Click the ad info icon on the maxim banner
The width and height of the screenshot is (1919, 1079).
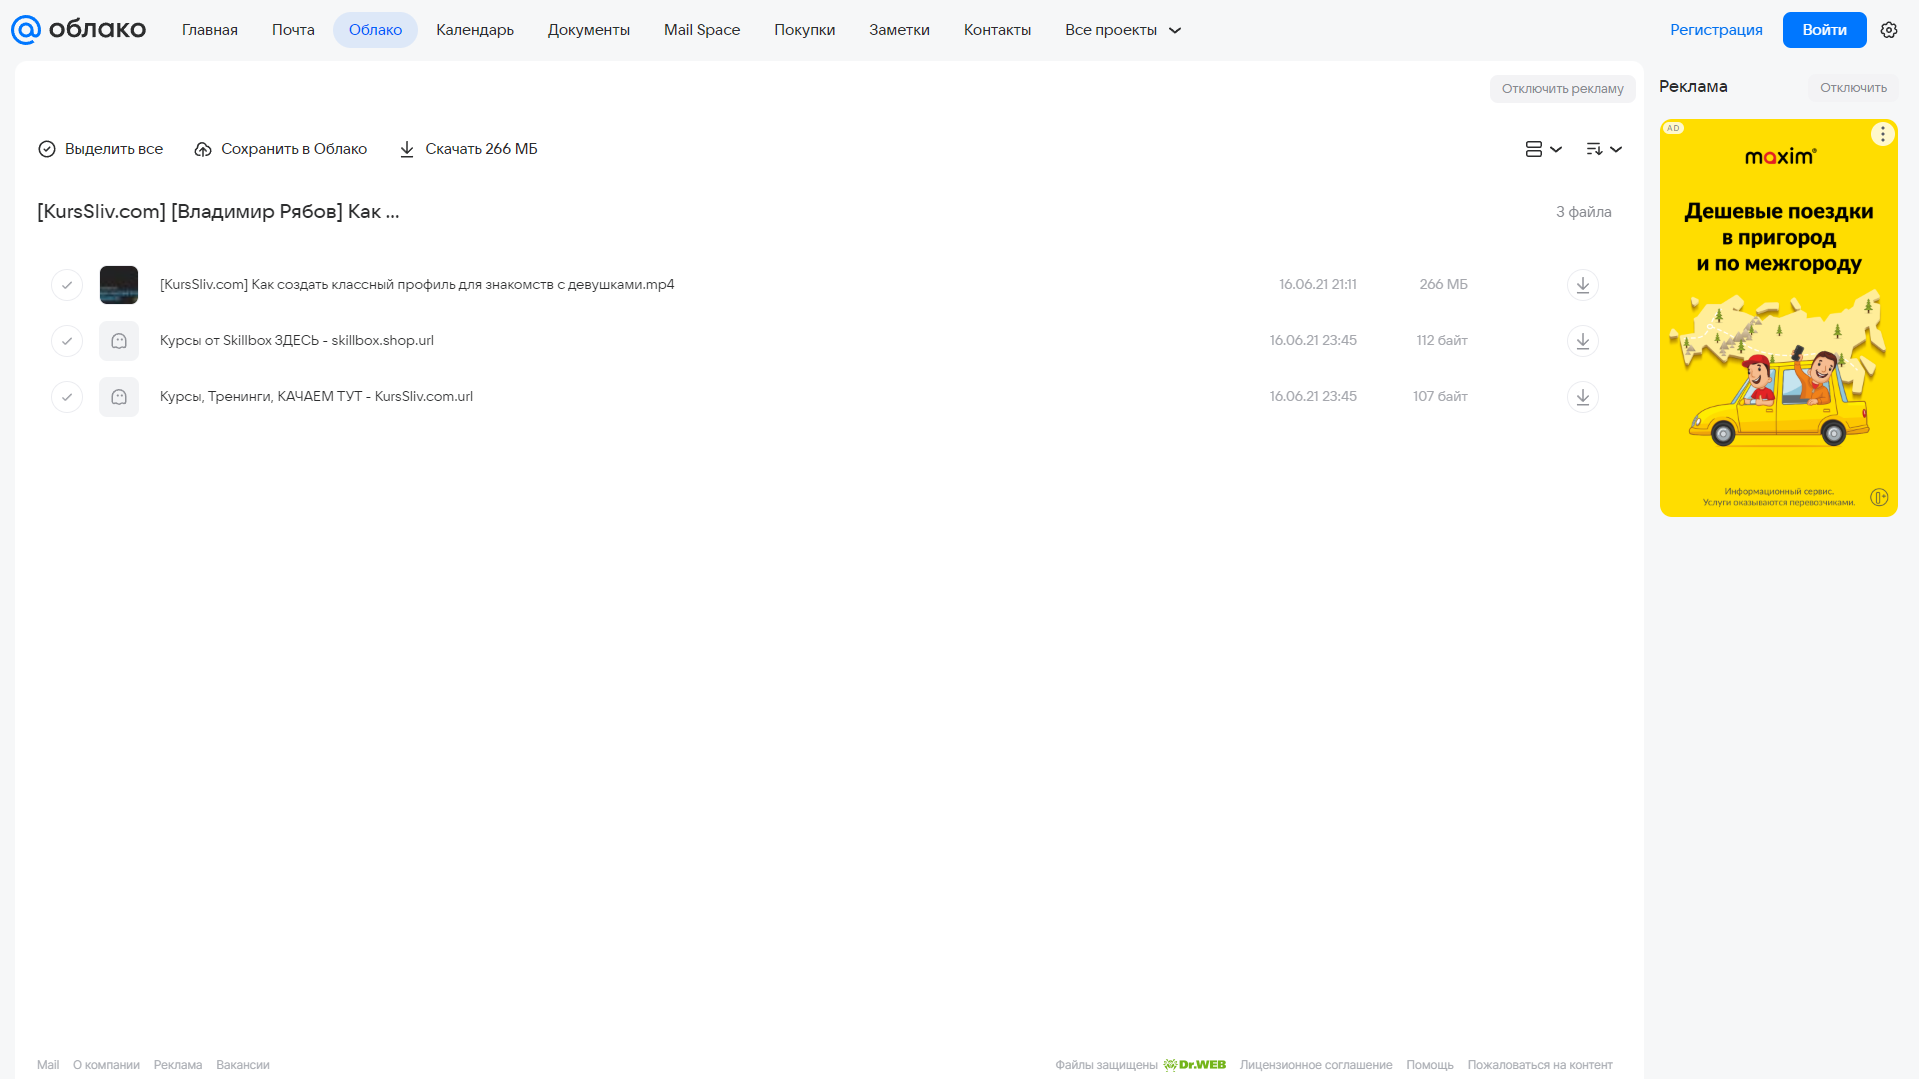pyautogui.click(x=1879, y=497)
